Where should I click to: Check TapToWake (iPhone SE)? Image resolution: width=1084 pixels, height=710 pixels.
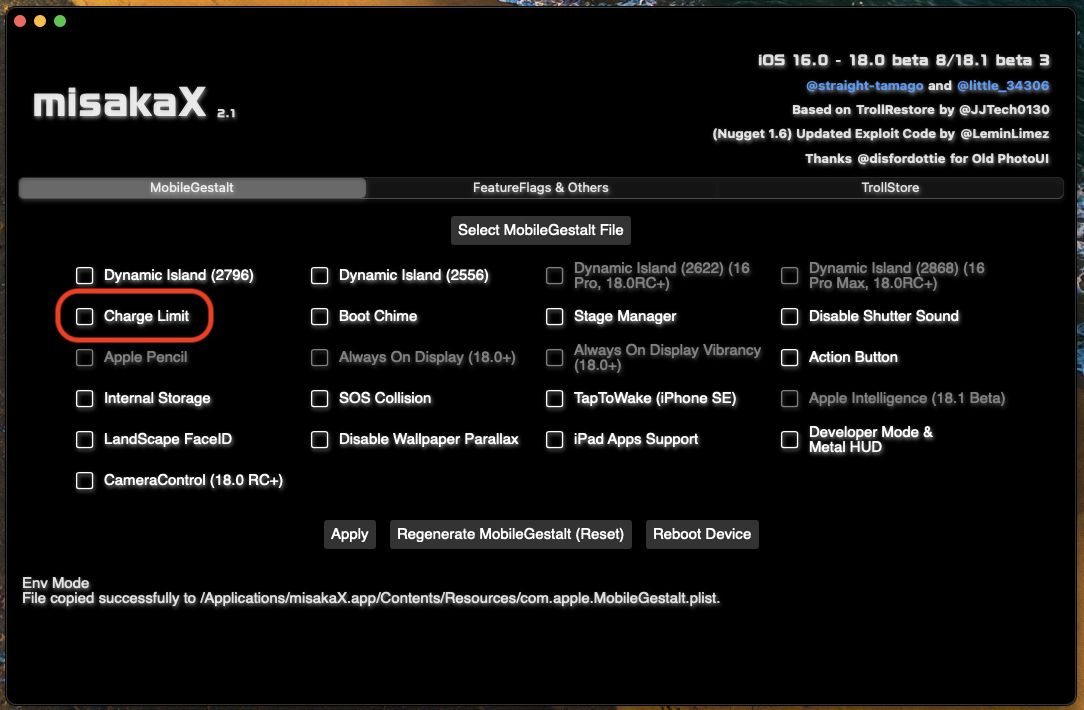(554, 398)
